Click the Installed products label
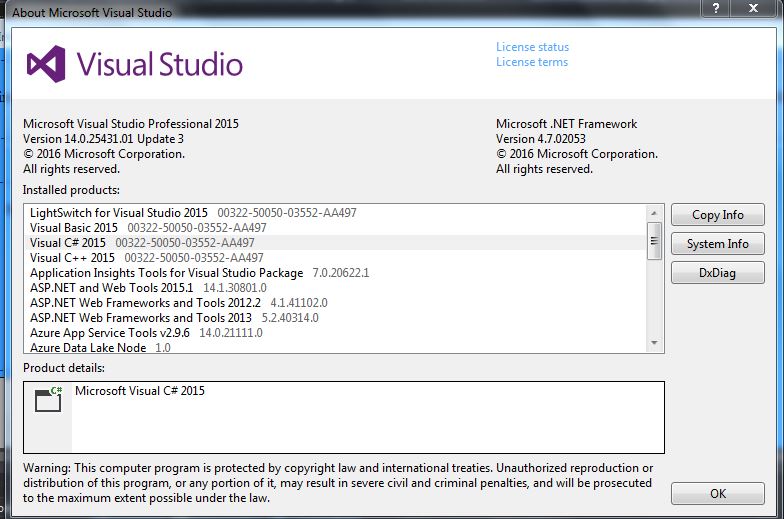The width and height of the screenshot is (784, 519). pos(71,190)
